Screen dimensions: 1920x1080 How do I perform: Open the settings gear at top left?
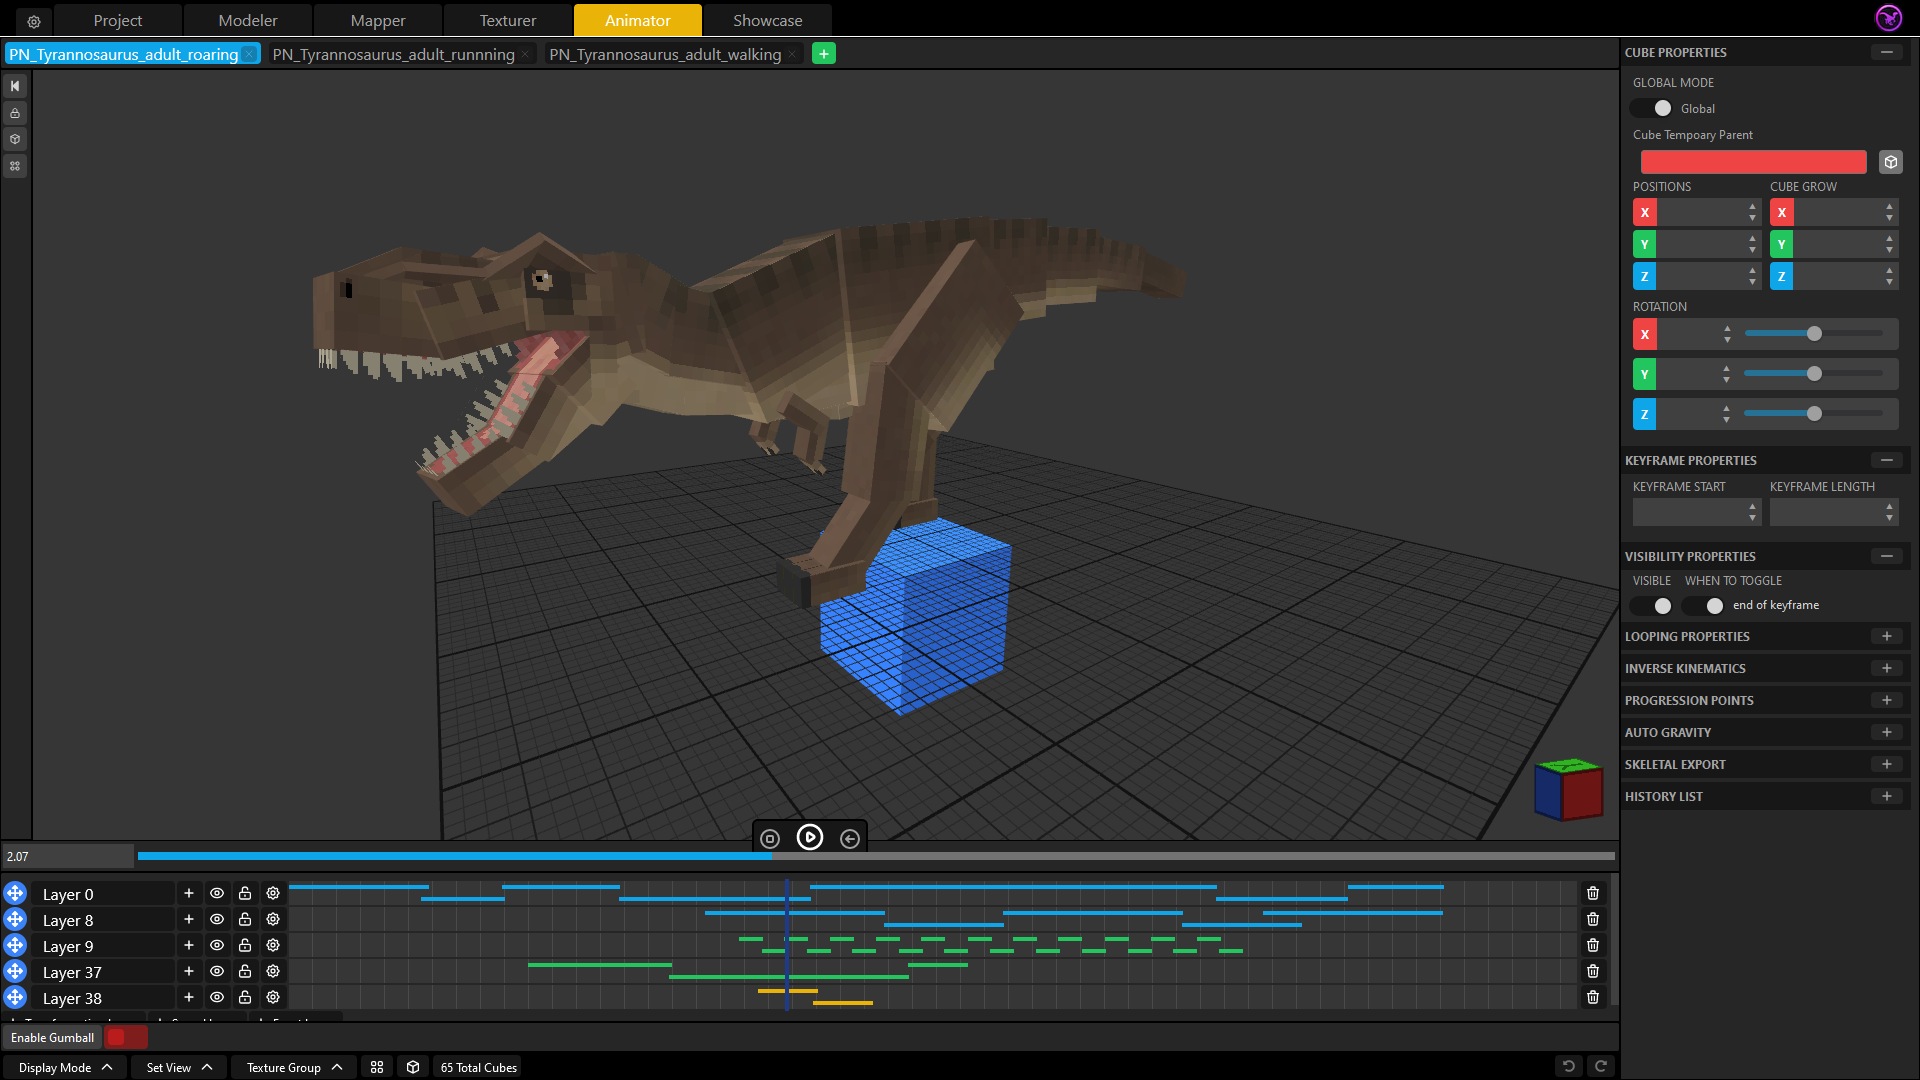(x=34, y=21)
